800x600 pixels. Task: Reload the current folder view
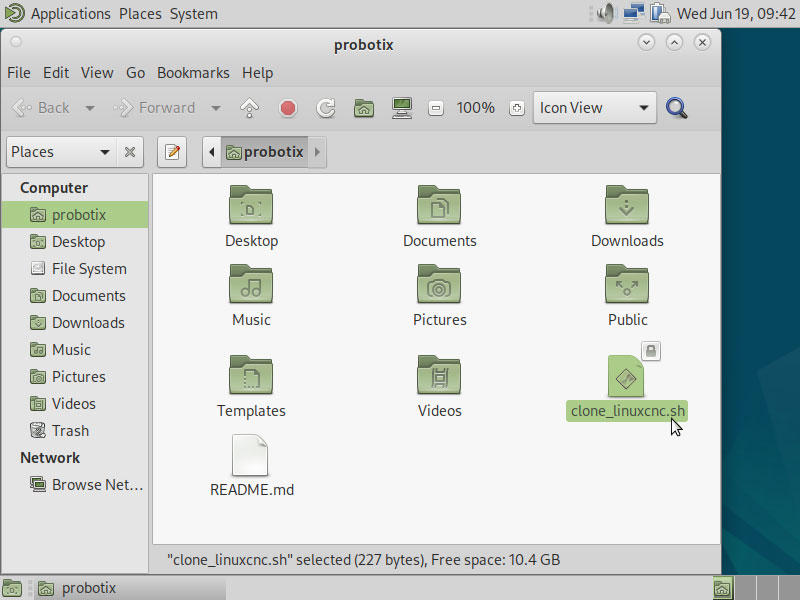pos(325,108)
